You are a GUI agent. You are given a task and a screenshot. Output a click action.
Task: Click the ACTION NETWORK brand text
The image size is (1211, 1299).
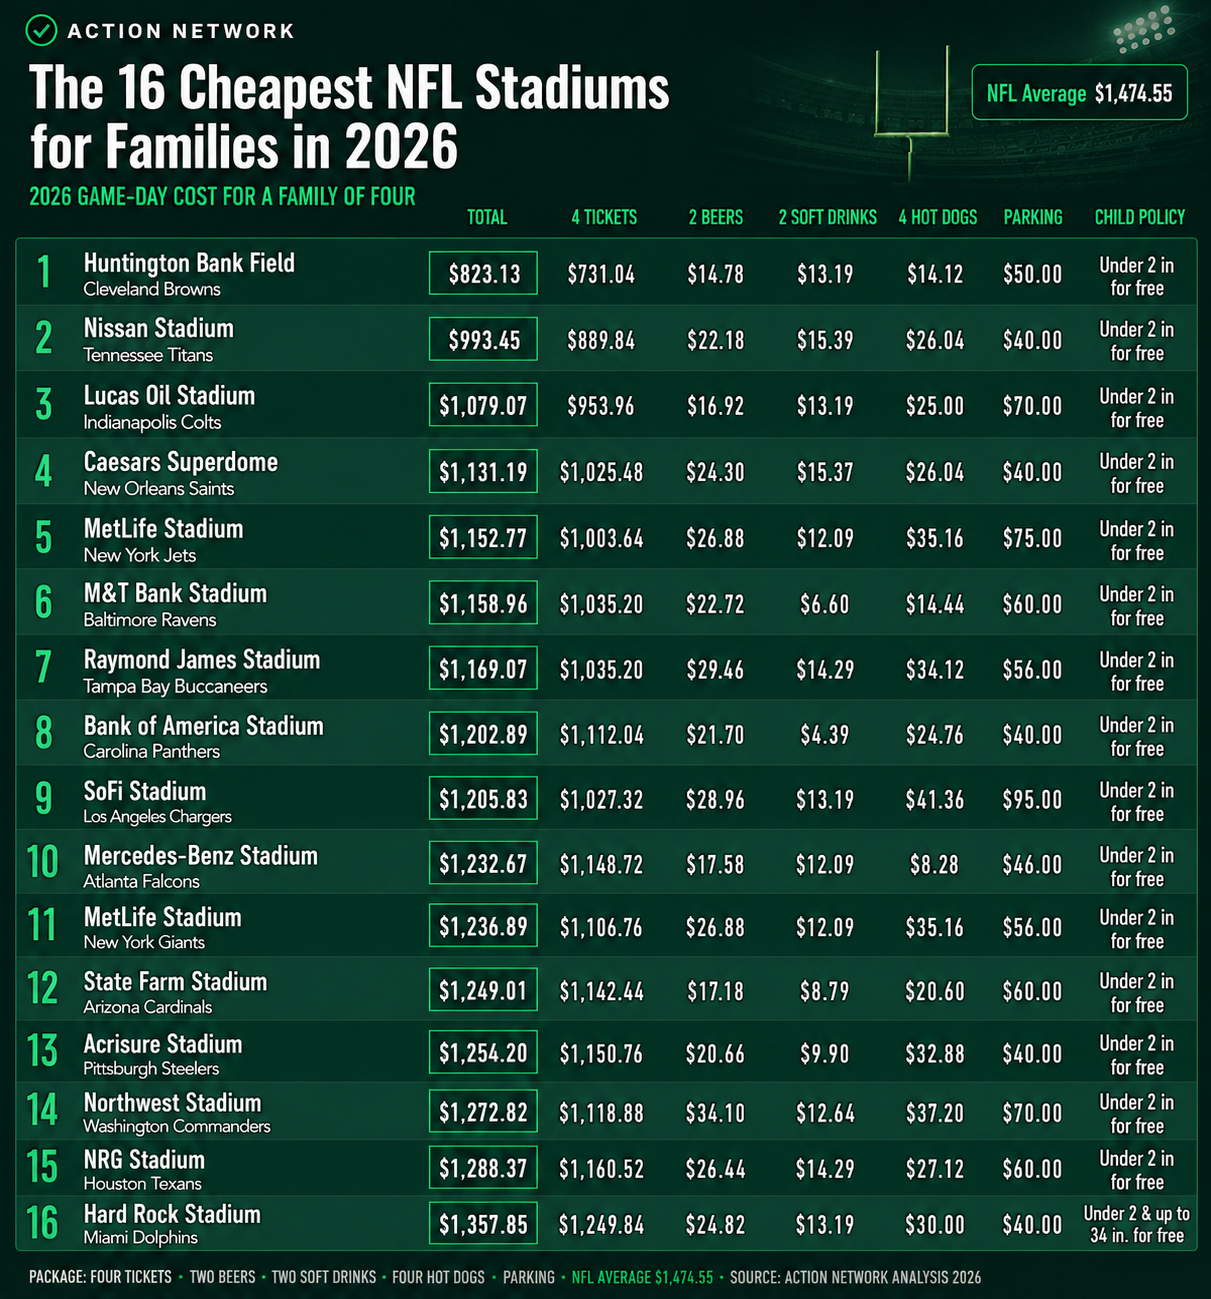181,31
